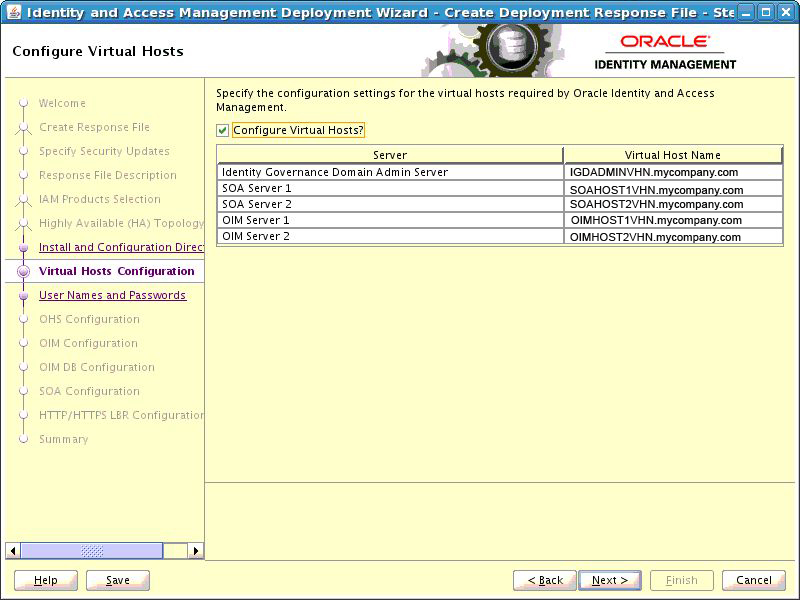This screenshot has width=800, height=600.
Task: Click the Virtual Hosts Configuration step bullet icon
Action: [23, 271]
